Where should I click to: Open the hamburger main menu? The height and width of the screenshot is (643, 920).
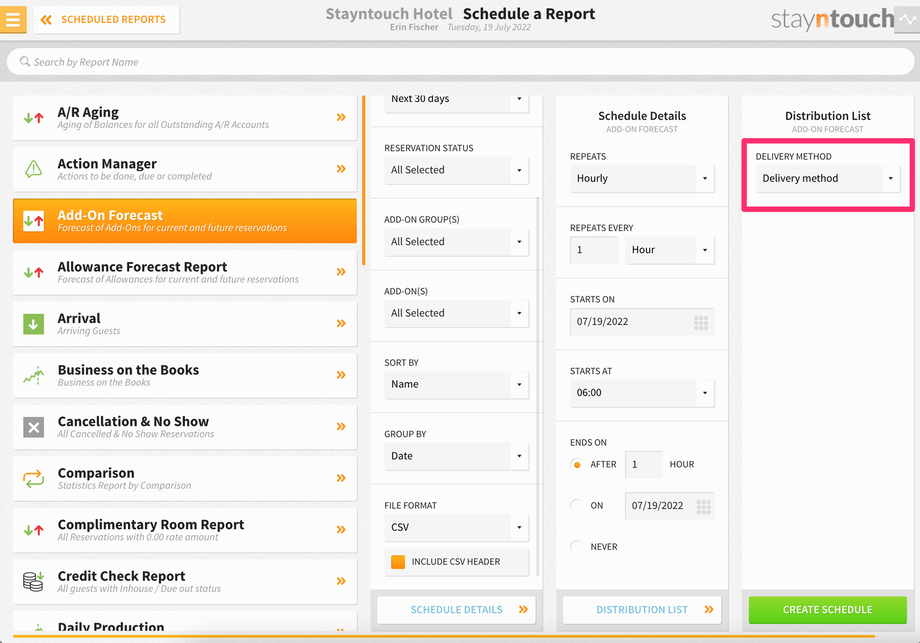click(13, 19)
